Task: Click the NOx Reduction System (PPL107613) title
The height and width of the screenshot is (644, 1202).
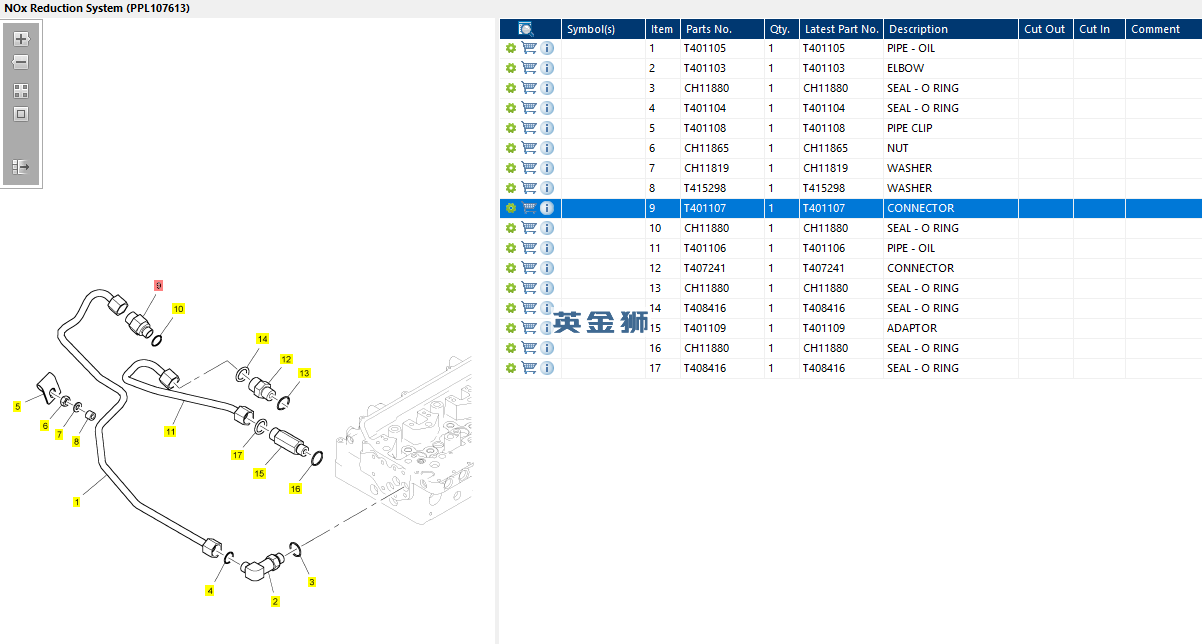Action: (97, 8)
